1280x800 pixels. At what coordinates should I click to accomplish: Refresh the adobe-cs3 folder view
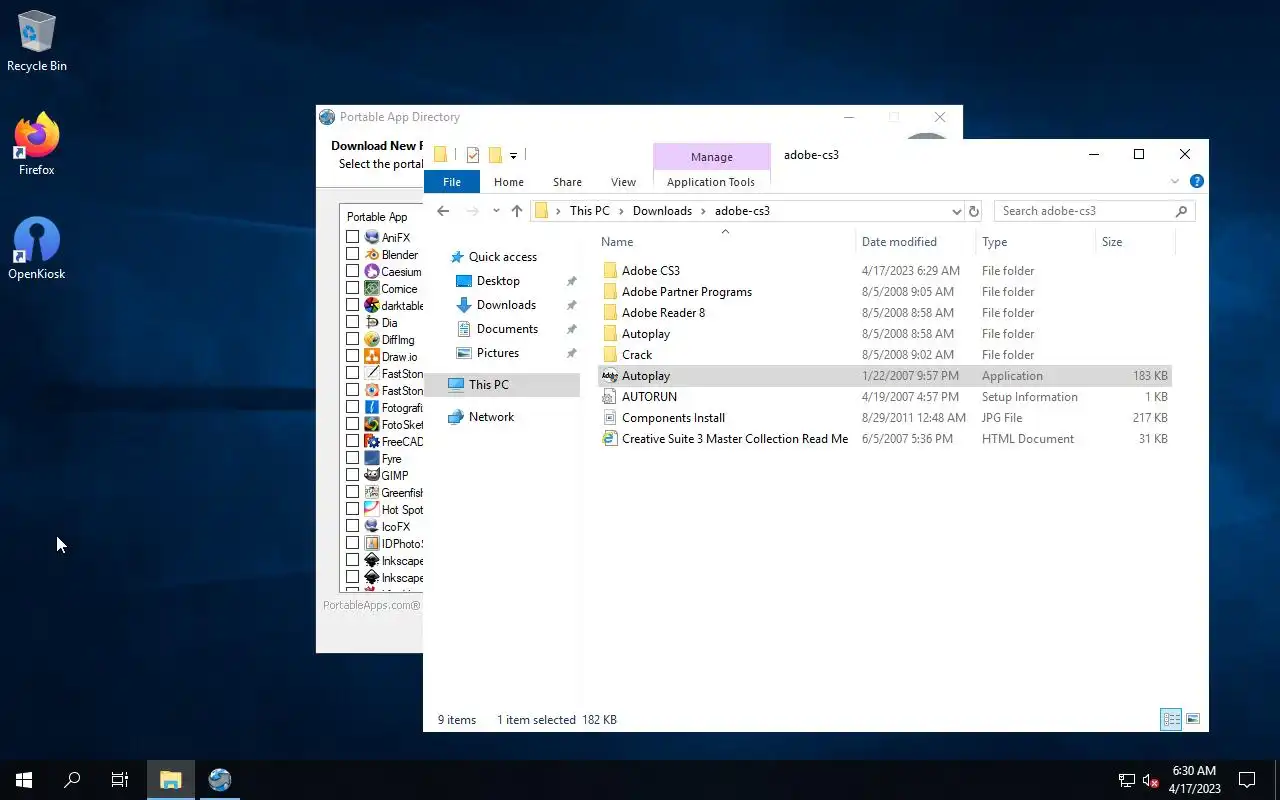(x=974, y=211)
